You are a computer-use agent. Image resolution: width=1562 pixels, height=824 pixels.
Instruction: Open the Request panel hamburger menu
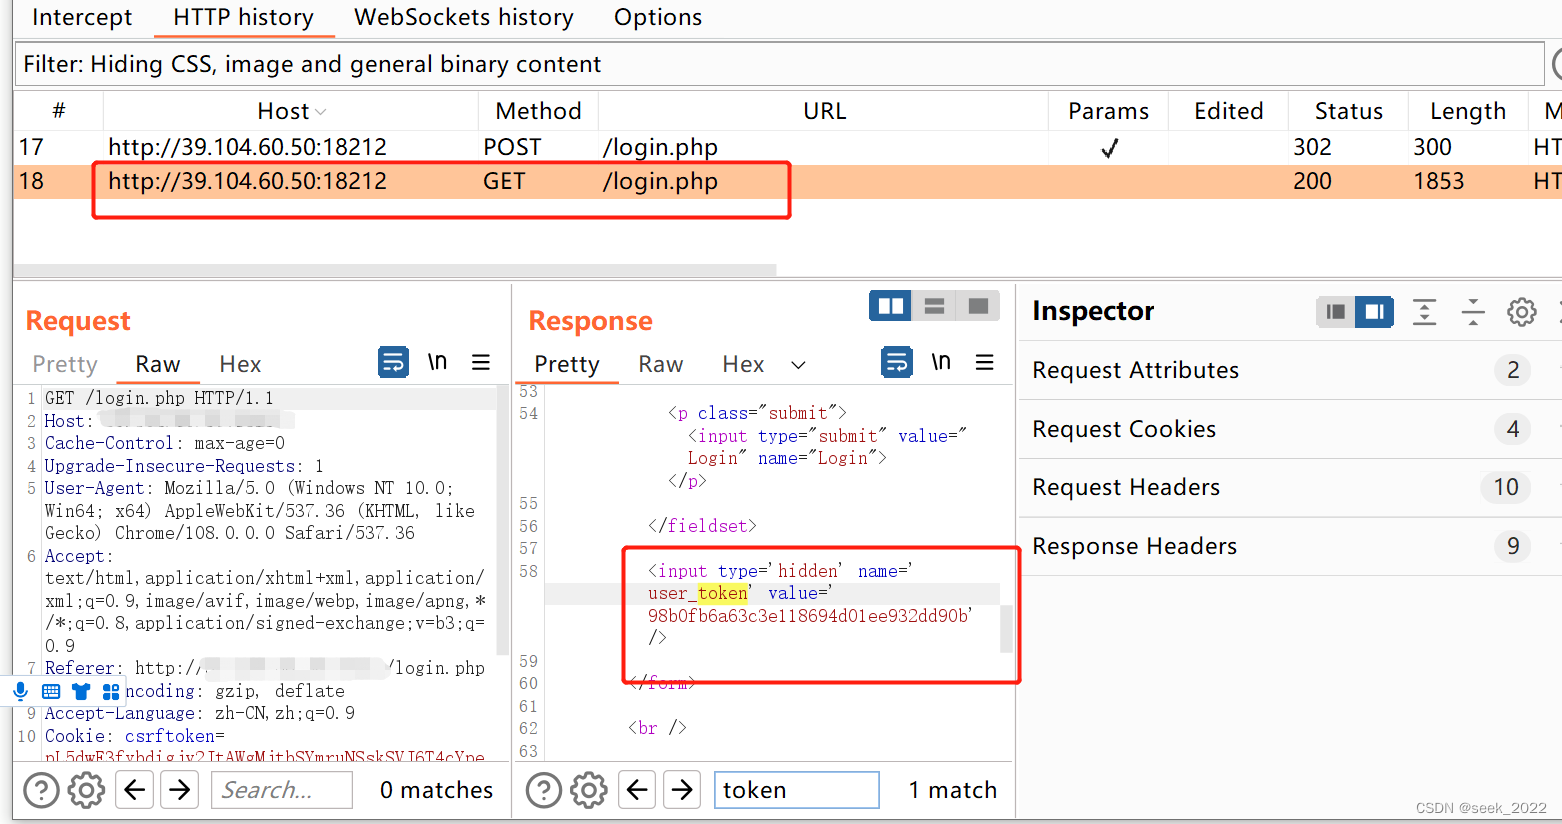[x=481, y=362]
